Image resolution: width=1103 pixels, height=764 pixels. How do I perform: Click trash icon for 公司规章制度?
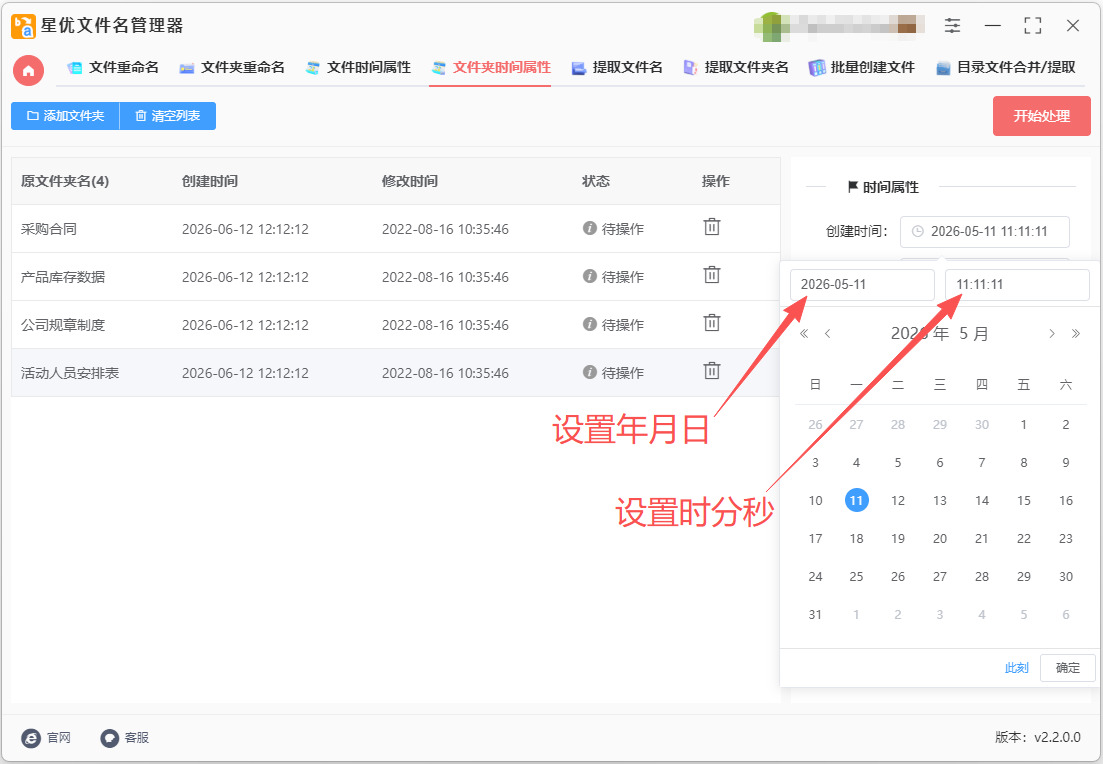(x=712, y=323)
